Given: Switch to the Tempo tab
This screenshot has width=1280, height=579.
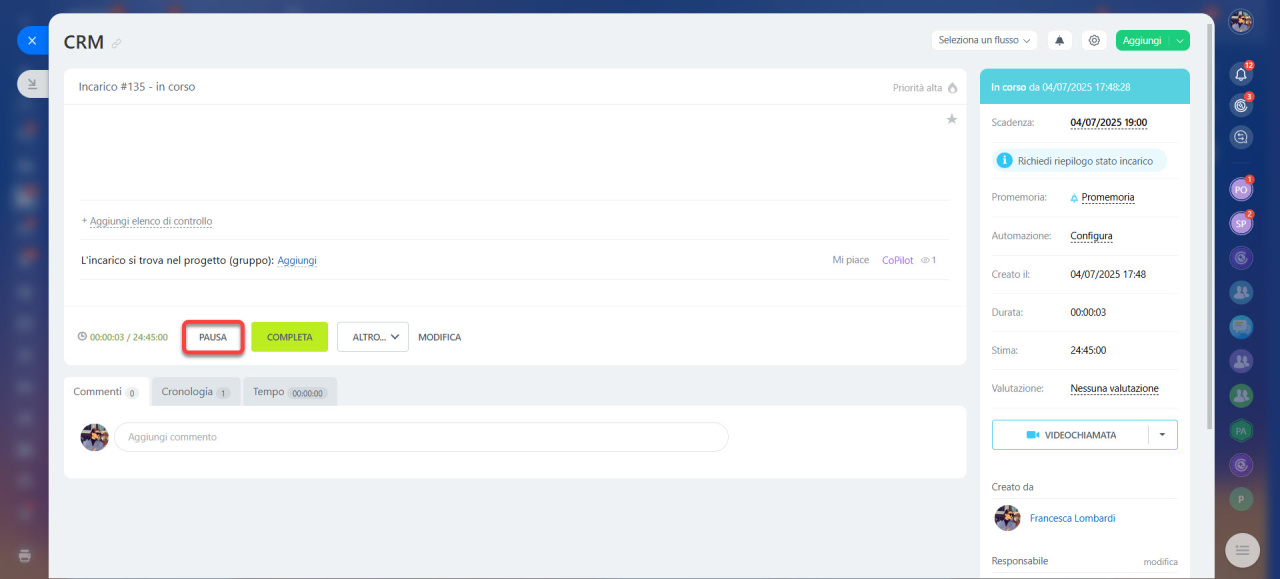Looking at the screenshot, I should click(x=290, y=392).
